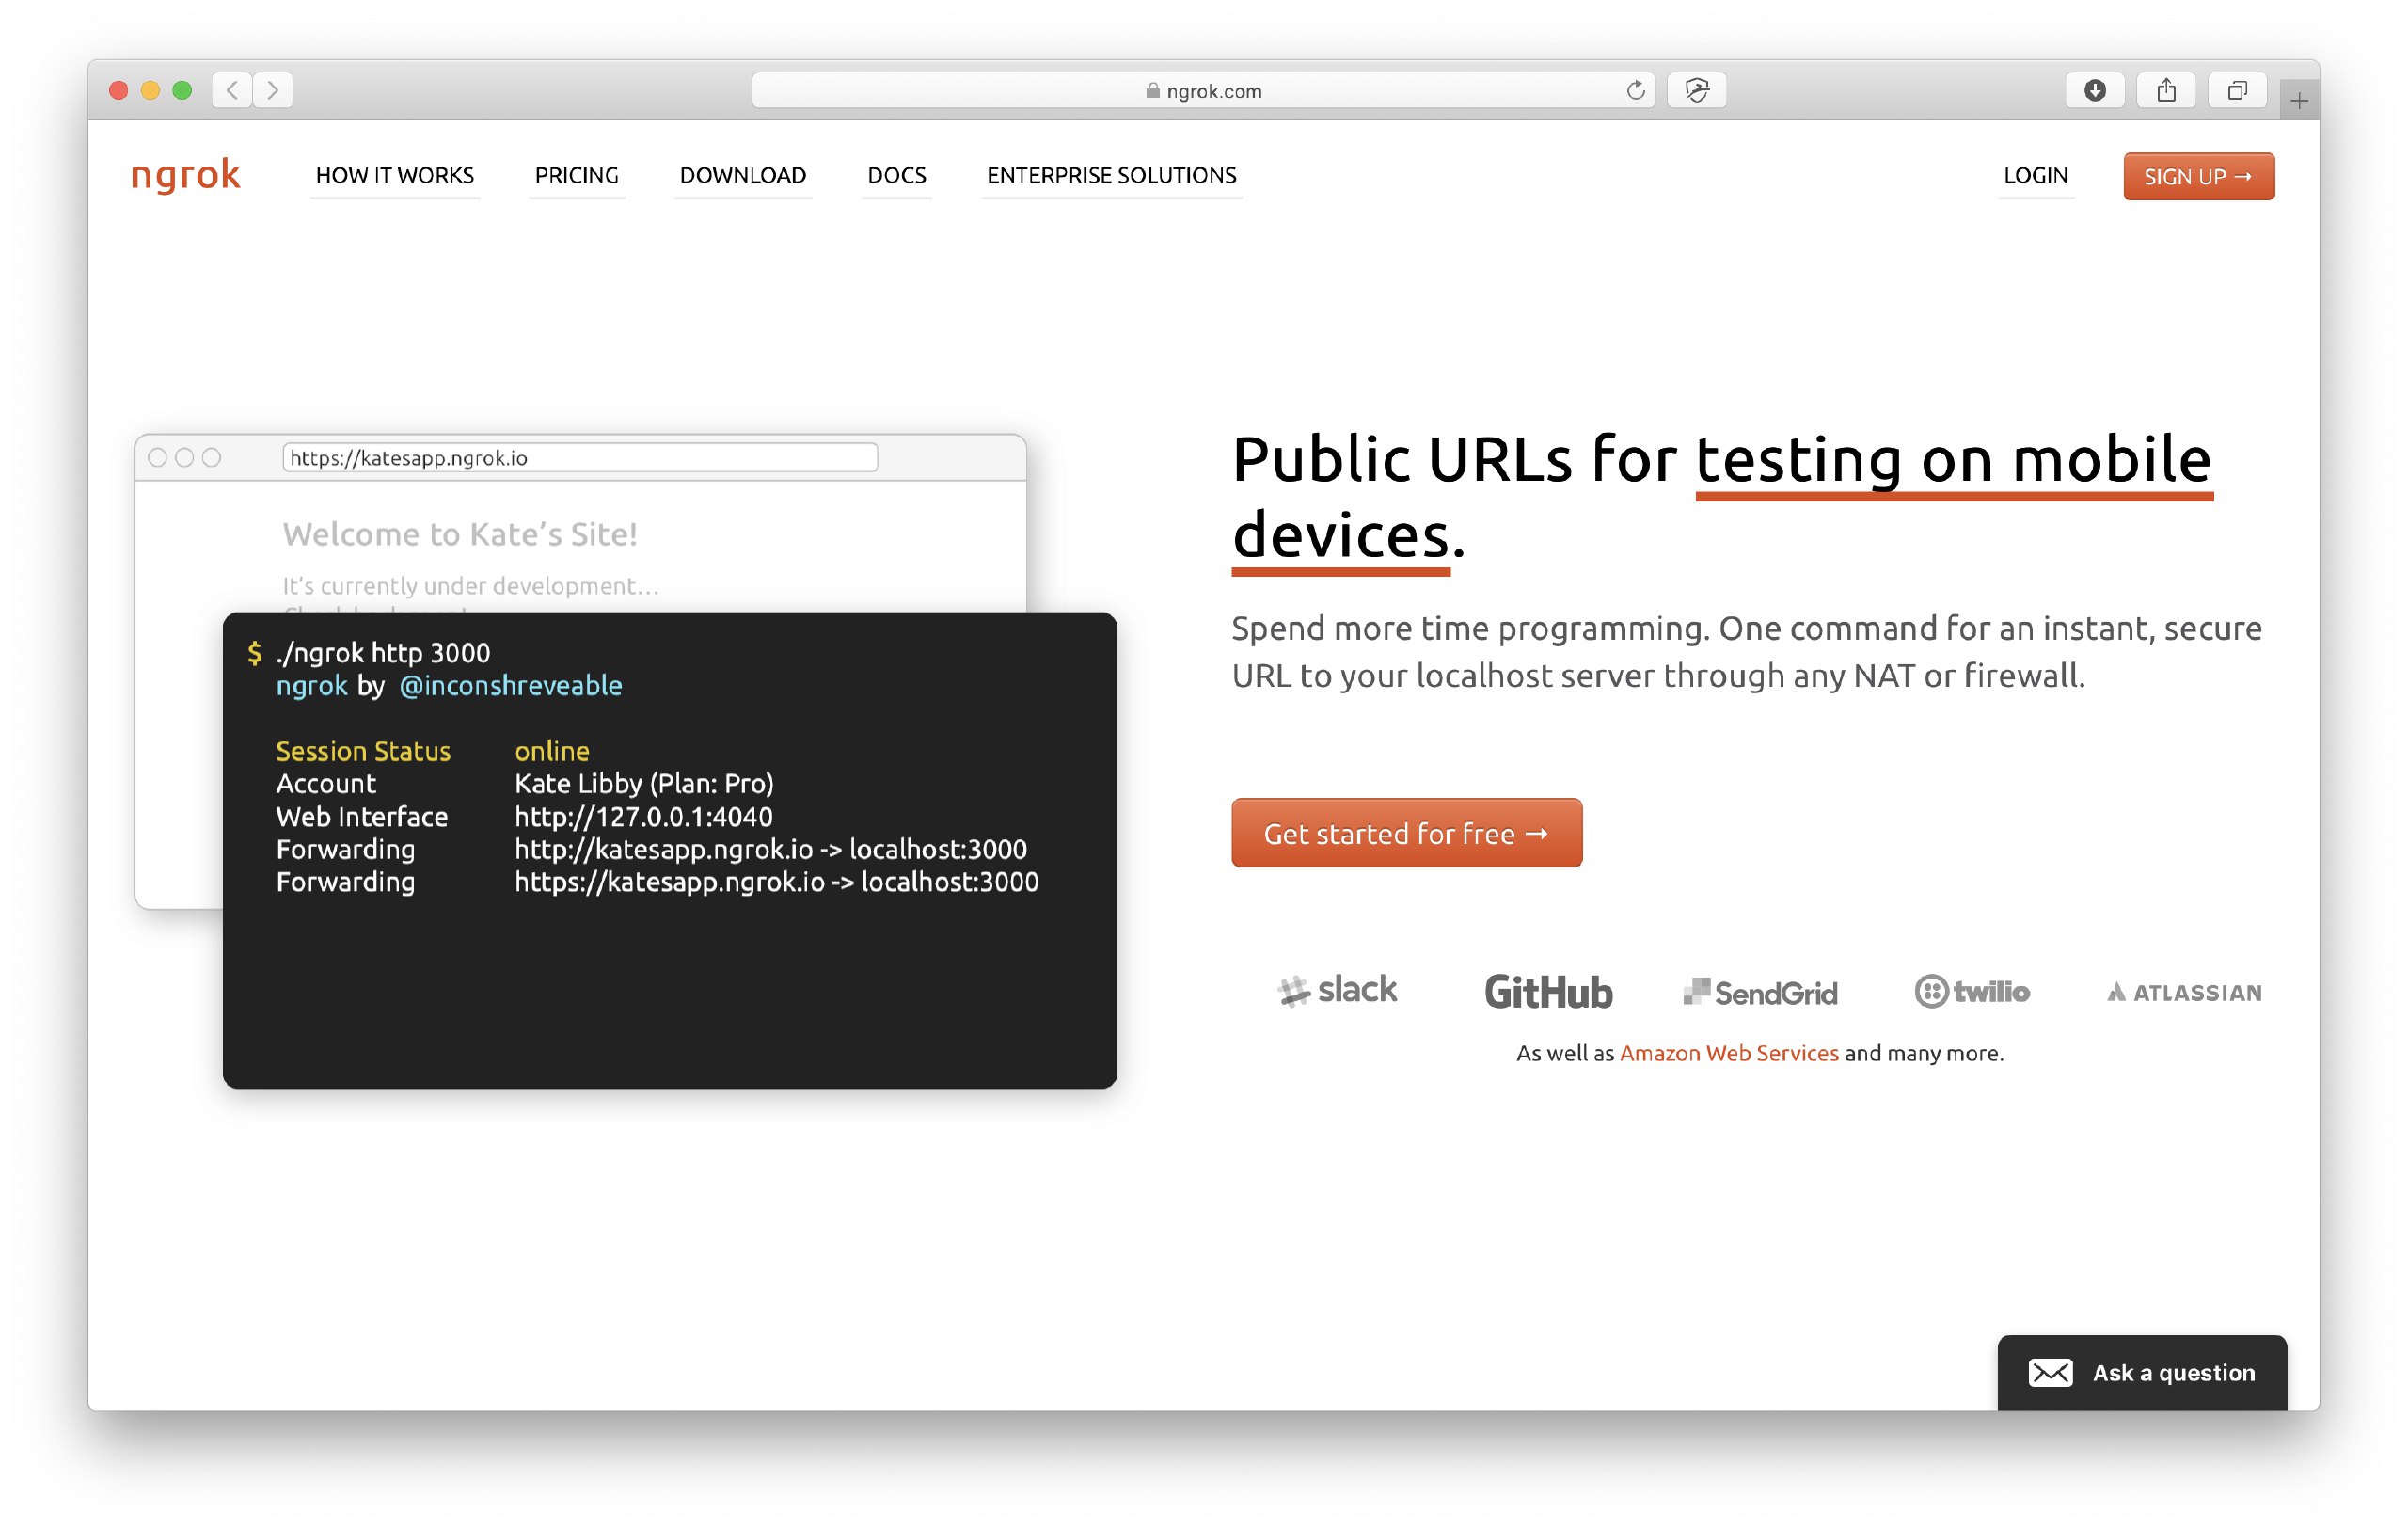Focus the Safari address bar

[x=1203, y=91]
